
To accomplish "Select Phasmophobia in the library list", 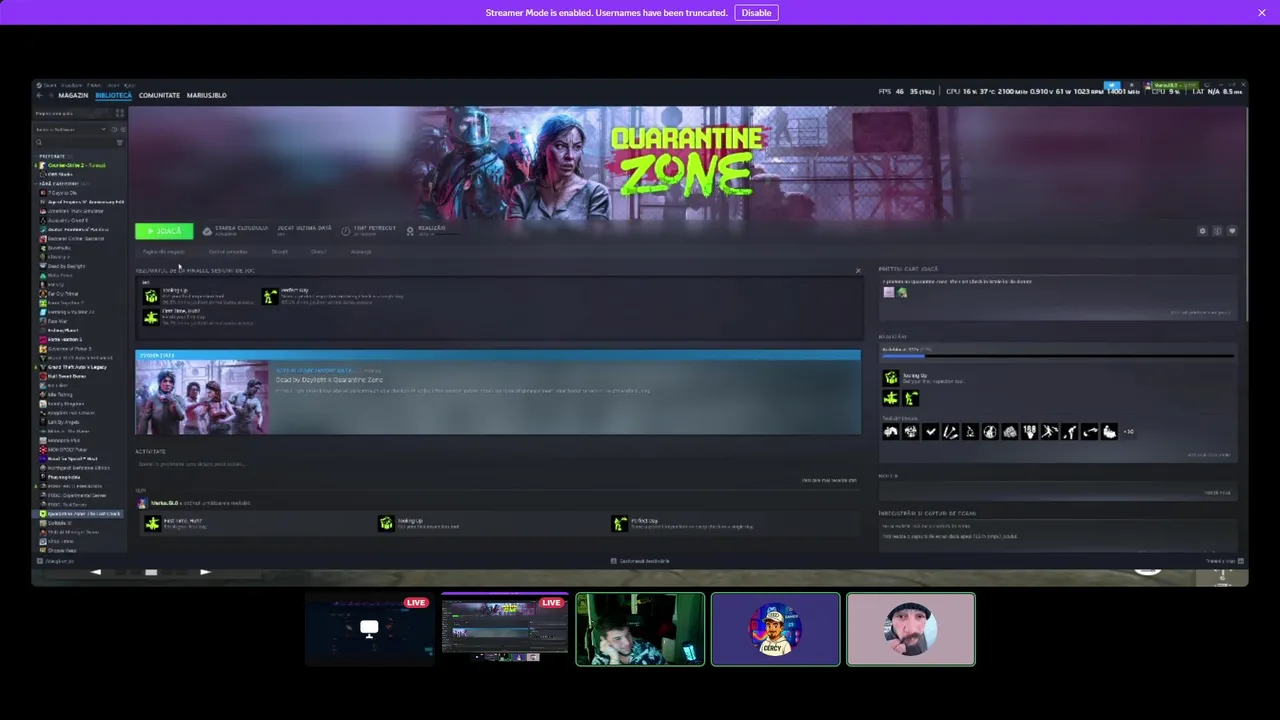I will [63, 477].
